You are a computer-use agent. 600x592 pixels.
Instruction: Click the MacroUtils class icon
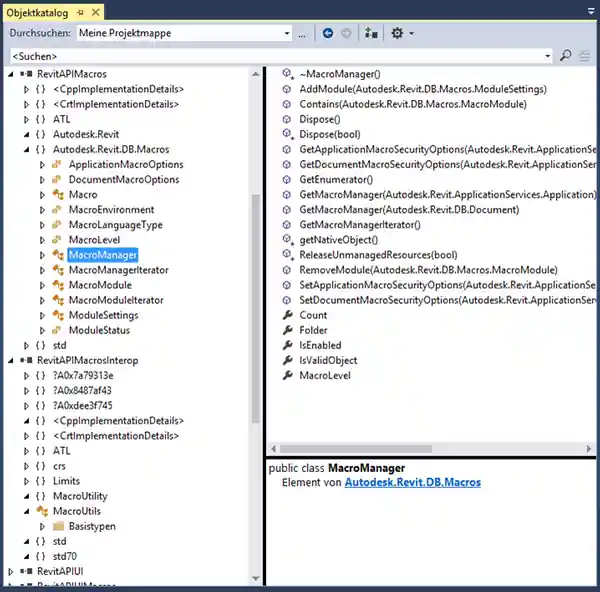coord(41,511)
